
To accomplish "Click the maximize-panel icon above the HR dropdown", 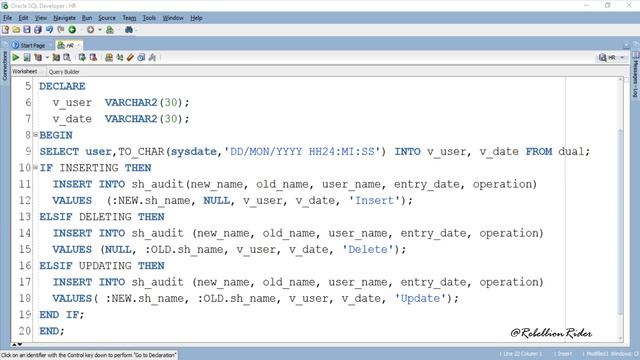I will pyautogui.click(x=627, y=45).
